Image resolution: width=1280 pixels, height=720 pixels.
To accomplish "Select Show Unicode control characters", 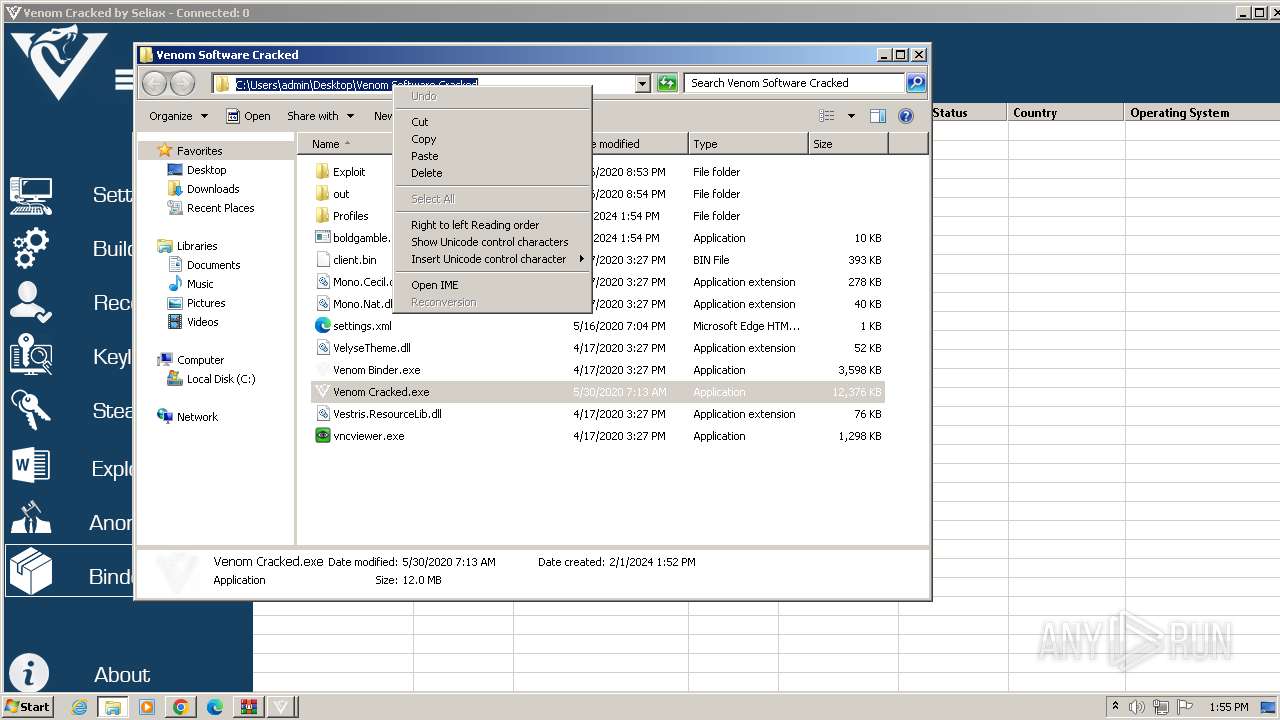I will (x=490, y=242).
